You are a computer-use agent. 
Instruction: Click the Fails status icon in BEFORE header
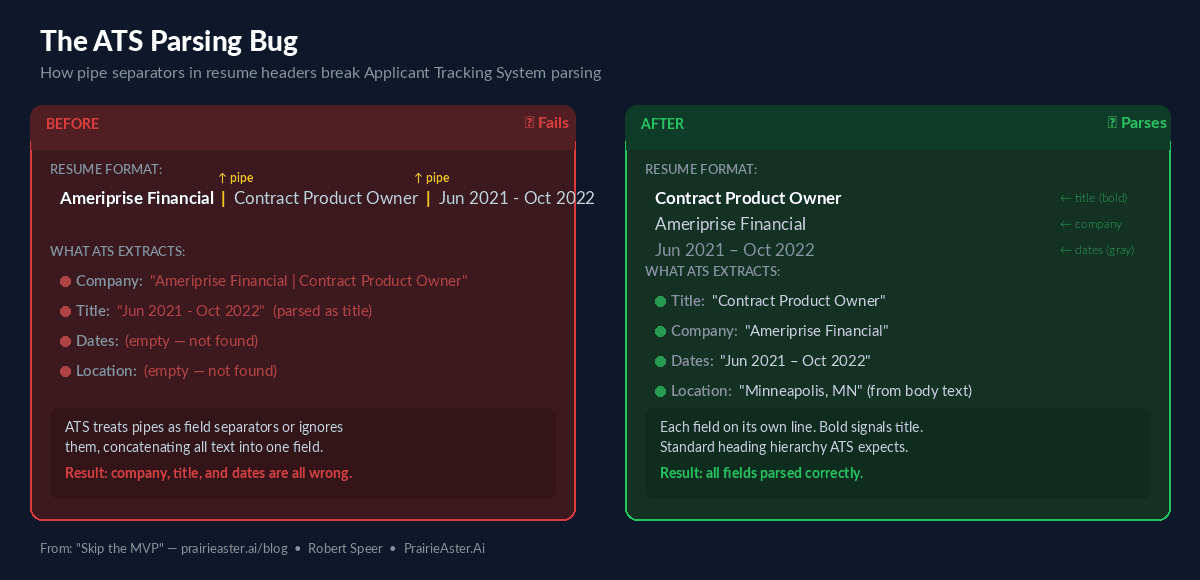(530, 123)
